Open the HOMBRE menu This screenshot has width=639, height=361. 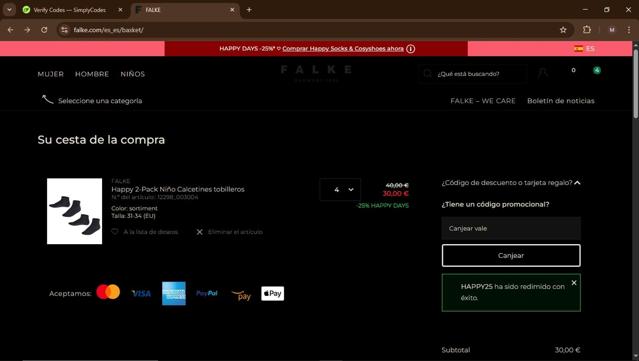tap(92, 74)
